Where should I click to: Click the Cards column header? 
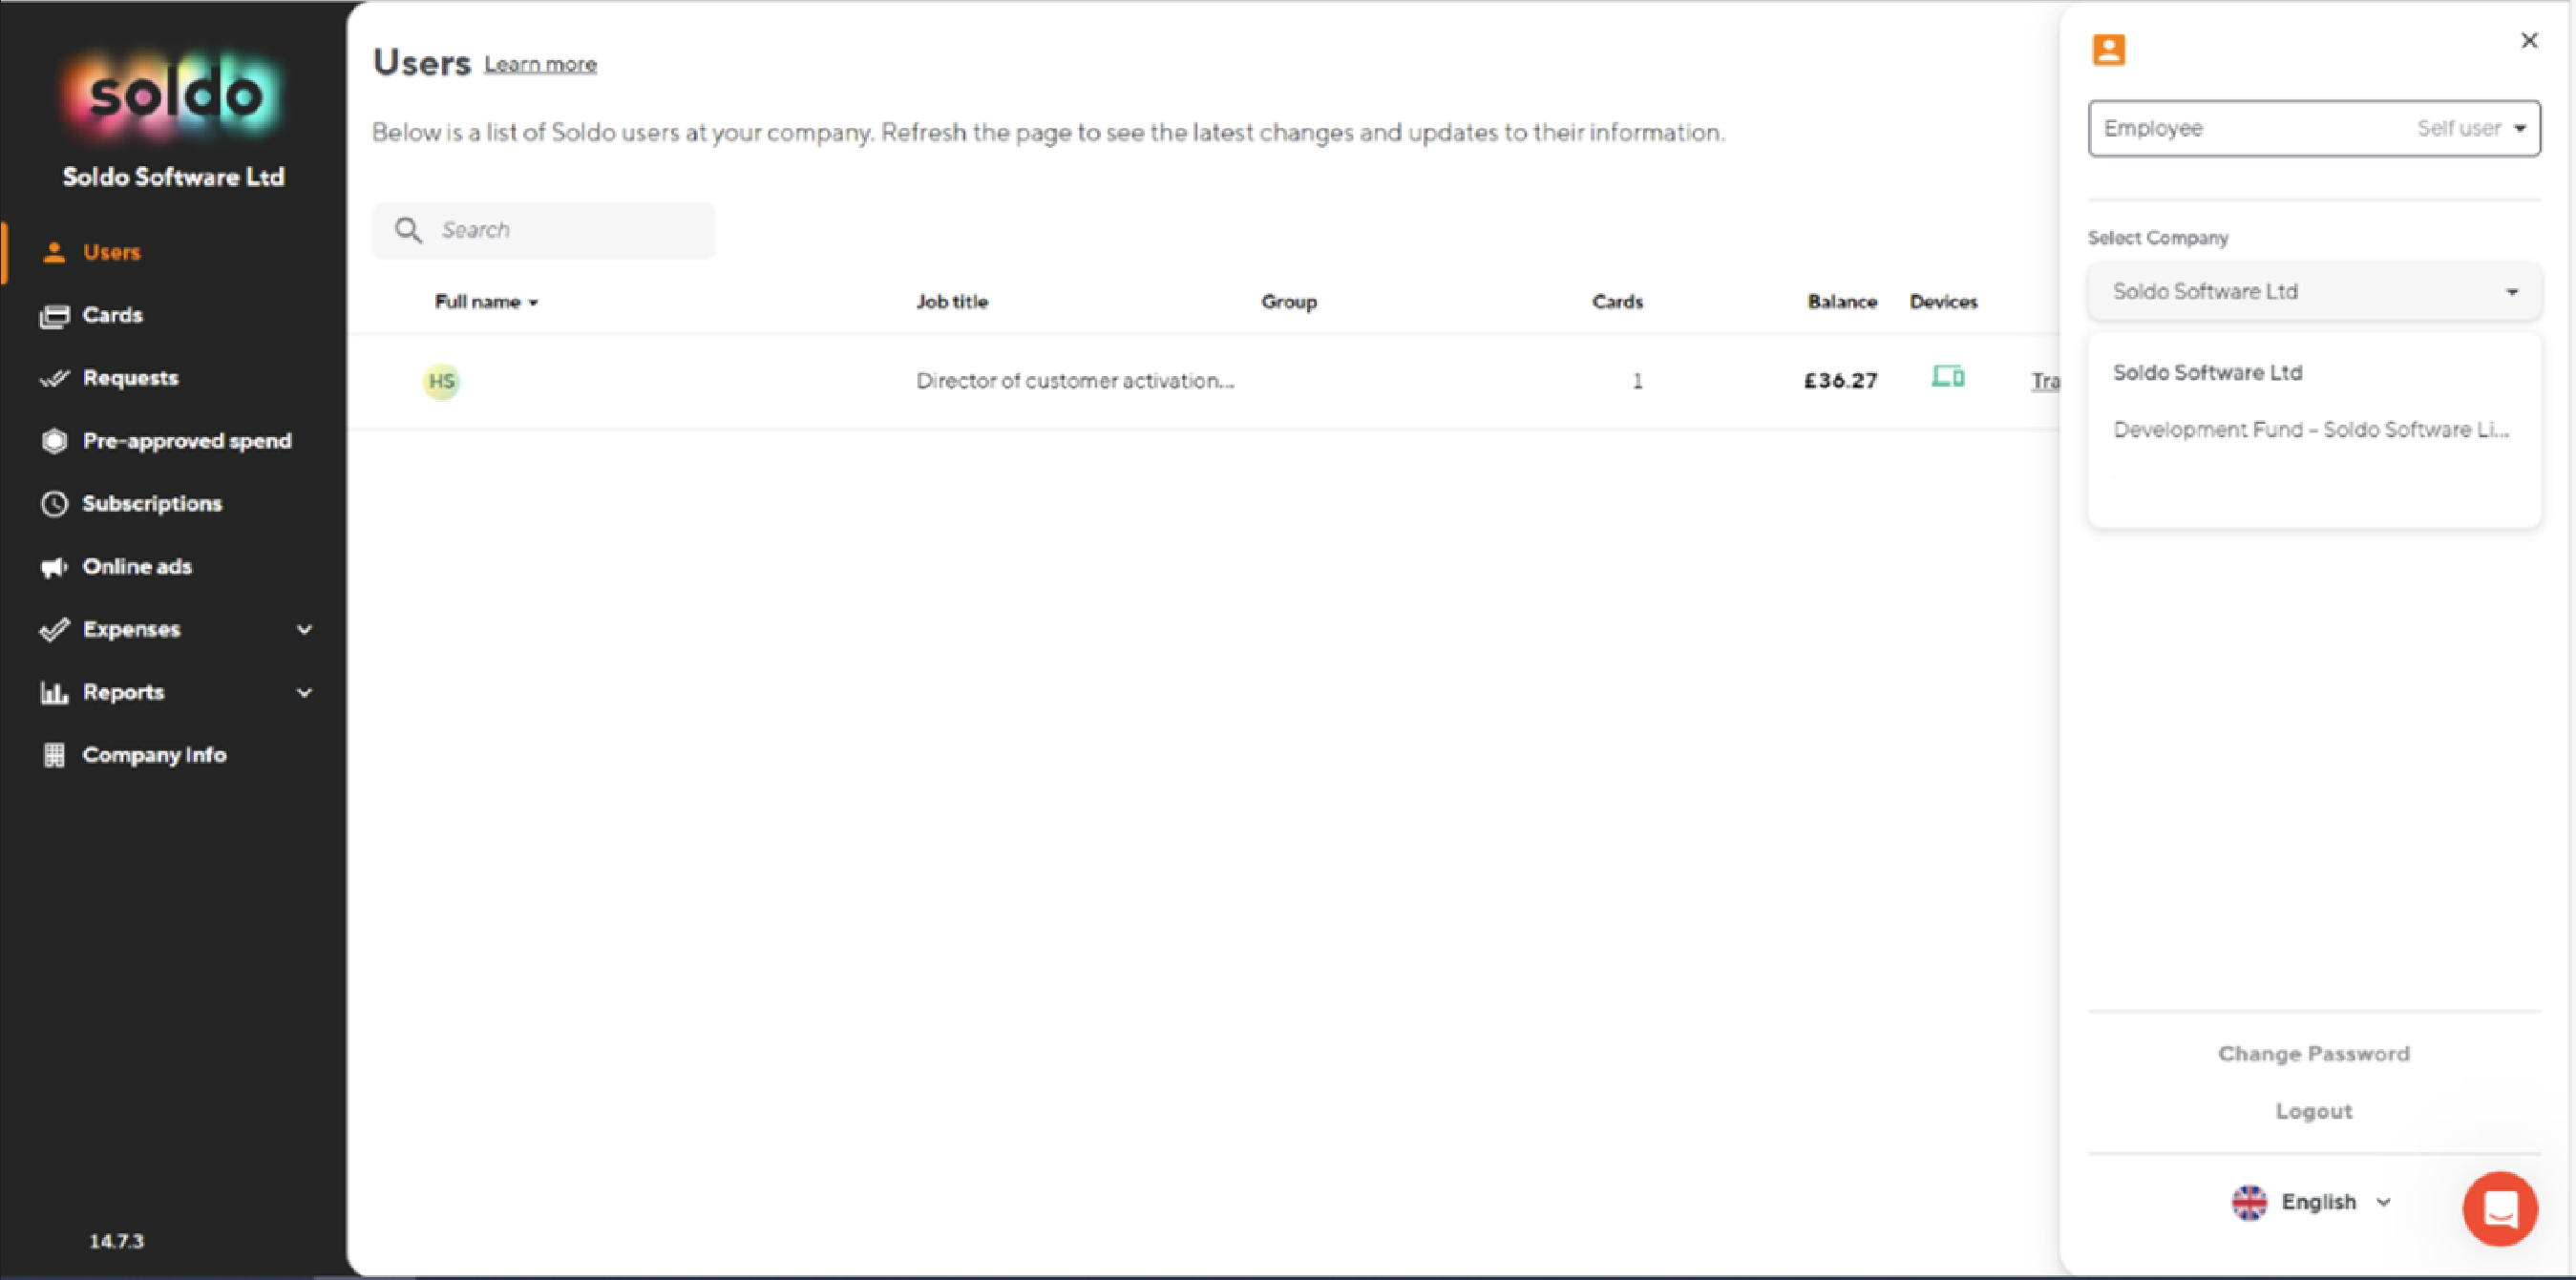[1617, 302]
